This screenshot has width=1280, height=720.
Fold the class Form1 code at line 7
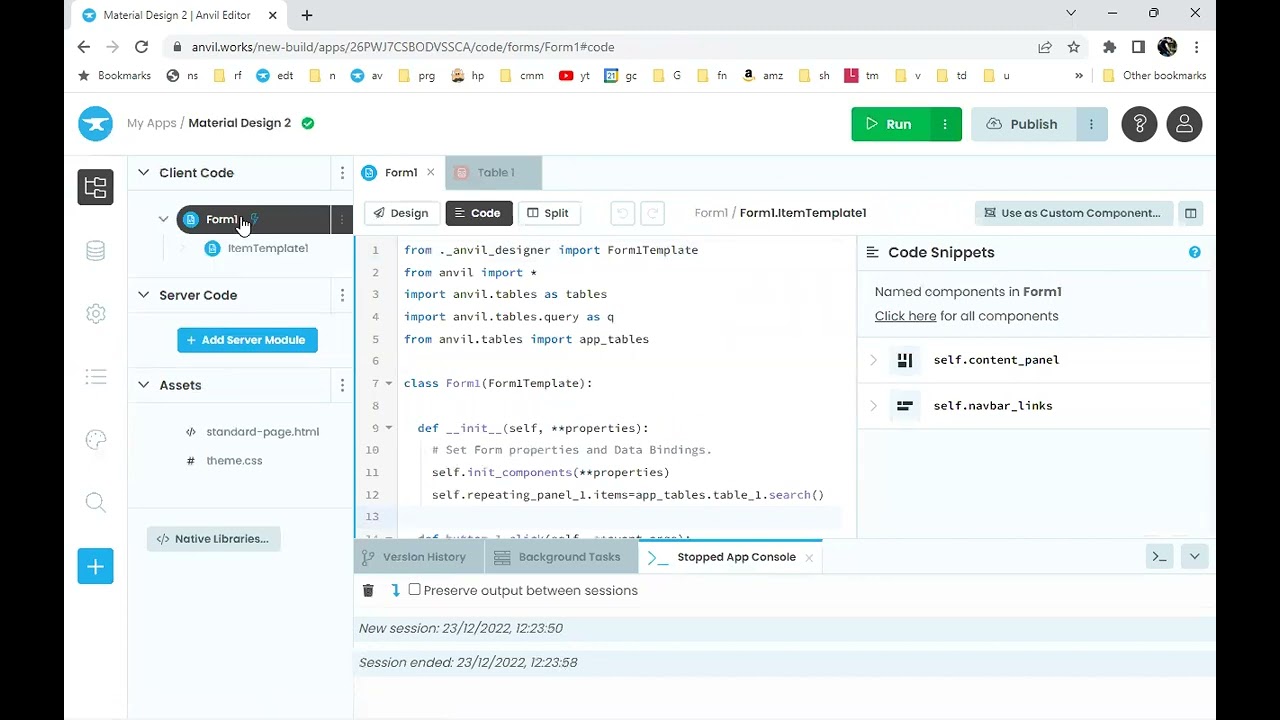(x=389, y=384)
